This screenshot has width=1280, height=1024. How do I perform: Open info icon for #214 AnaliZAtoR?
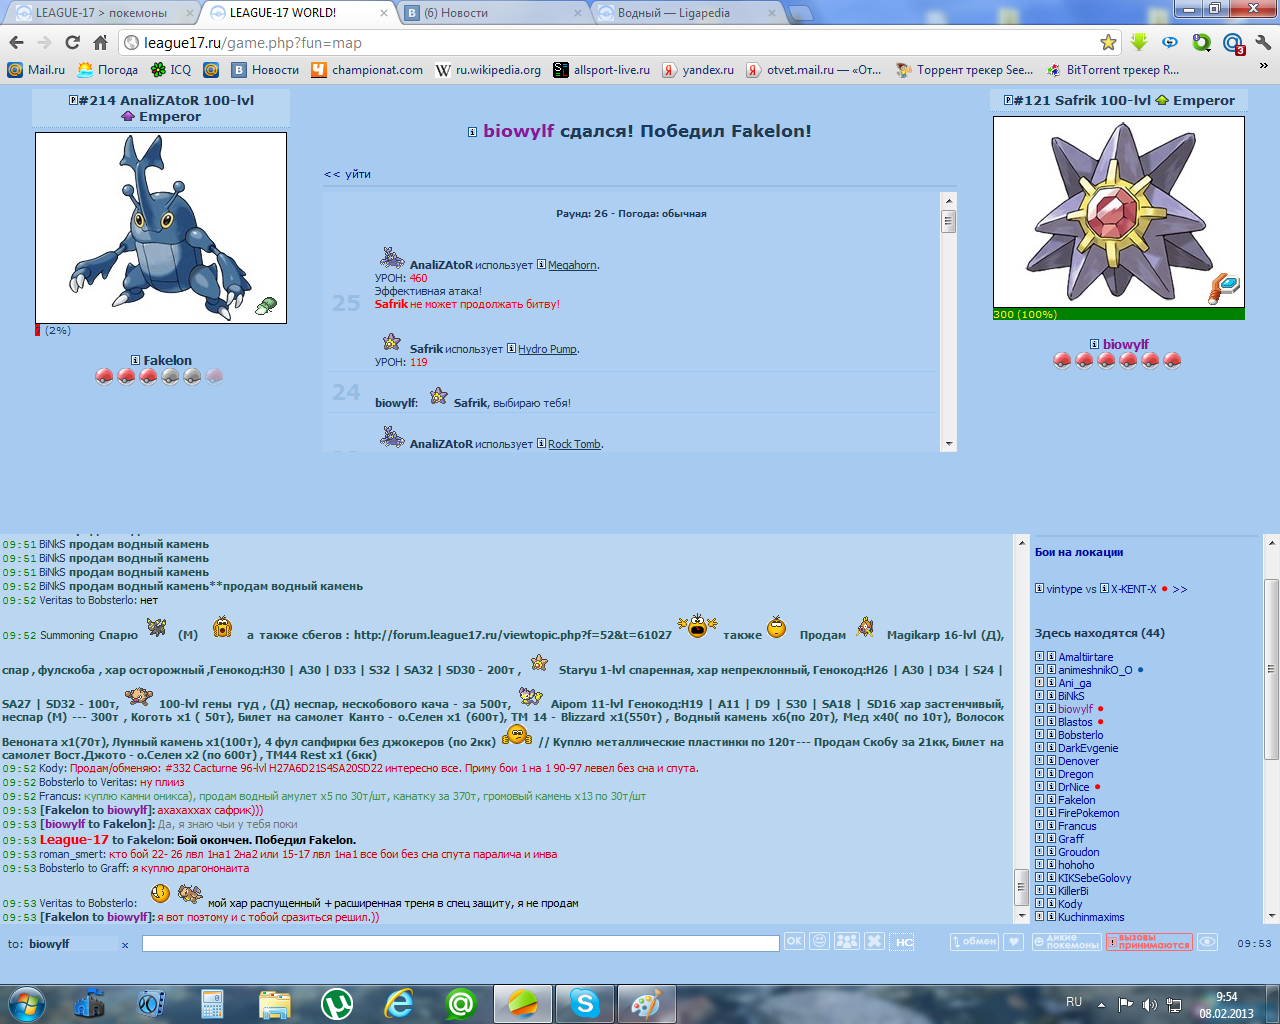[x=73, y=100]
